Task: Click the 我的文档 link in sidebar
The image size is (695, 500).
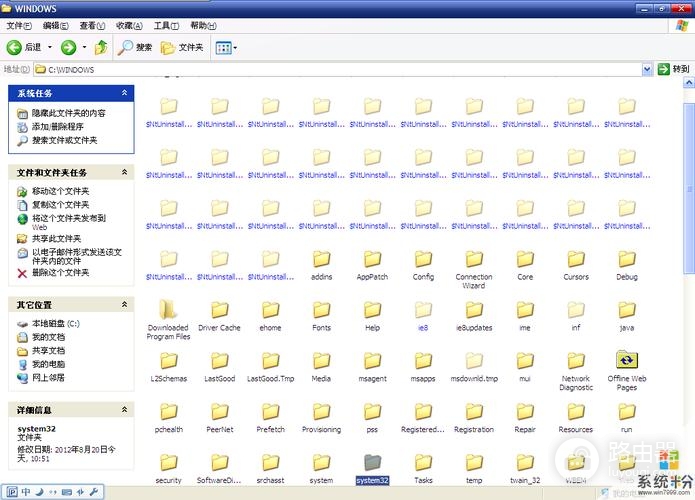Action: click(48, 338)
